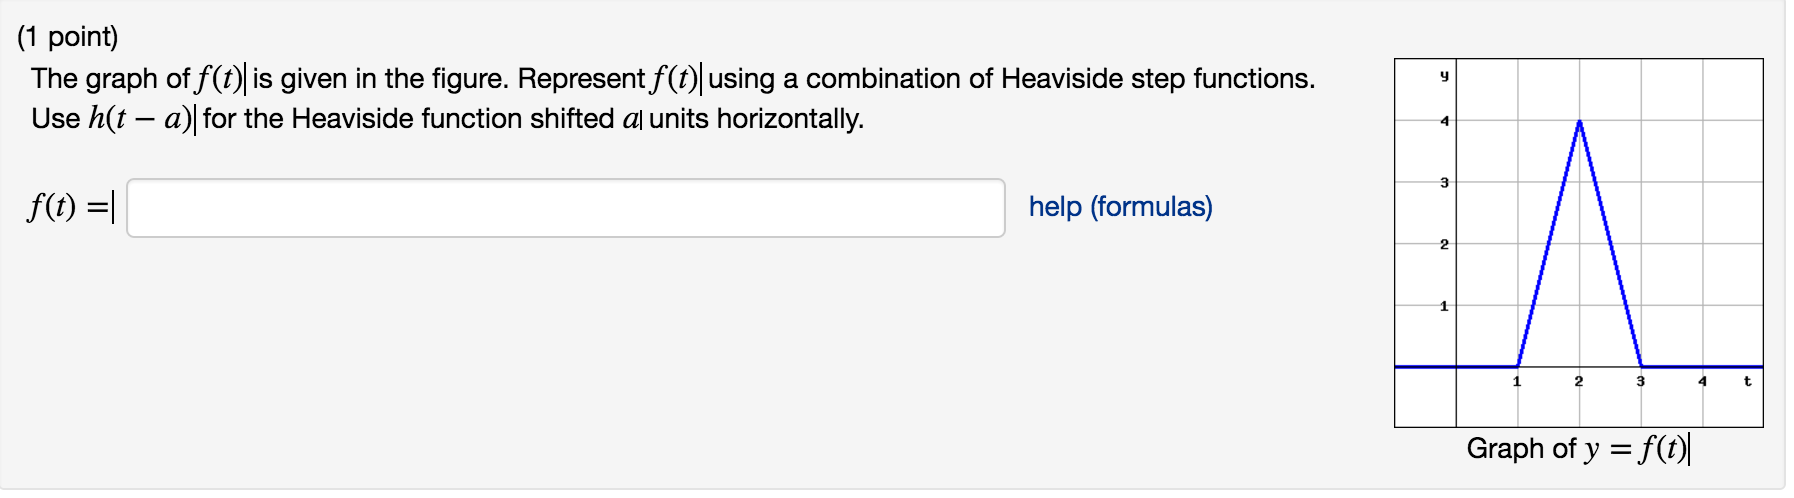Click the "(1 point)" text
Screen dimensions: 1794x498
point(68,37)
